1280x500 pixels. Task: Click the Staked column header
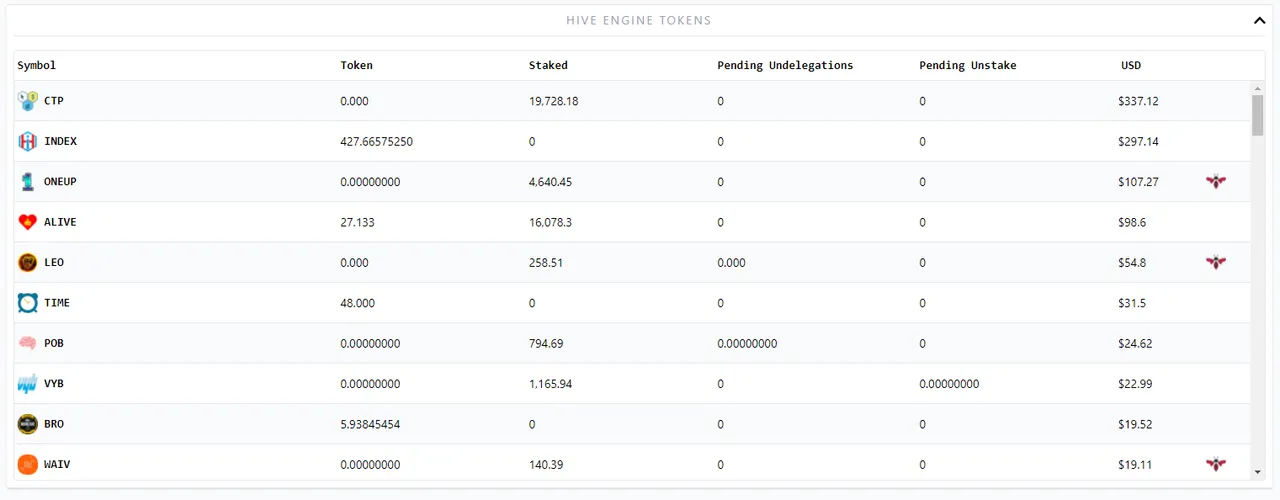[x=548, y=66]
